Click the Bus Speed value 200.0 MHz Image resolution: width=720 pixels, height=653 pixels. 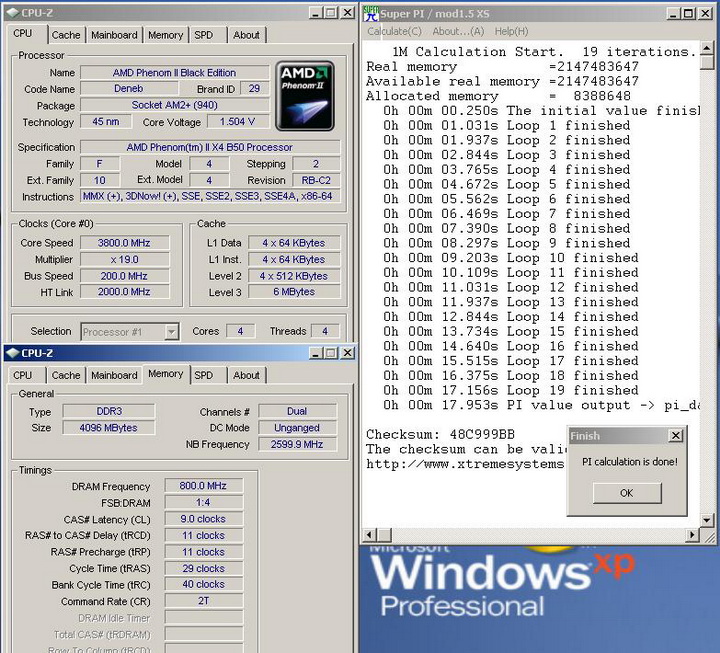coord(124,276)
